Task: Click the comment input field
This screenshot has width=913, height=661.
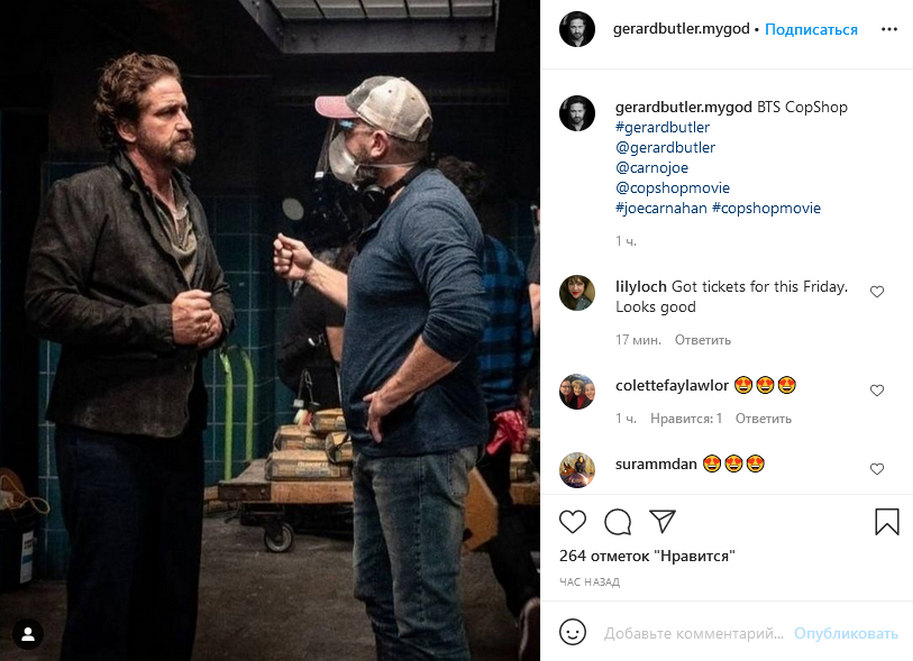Action: click(x=693, y=634)
